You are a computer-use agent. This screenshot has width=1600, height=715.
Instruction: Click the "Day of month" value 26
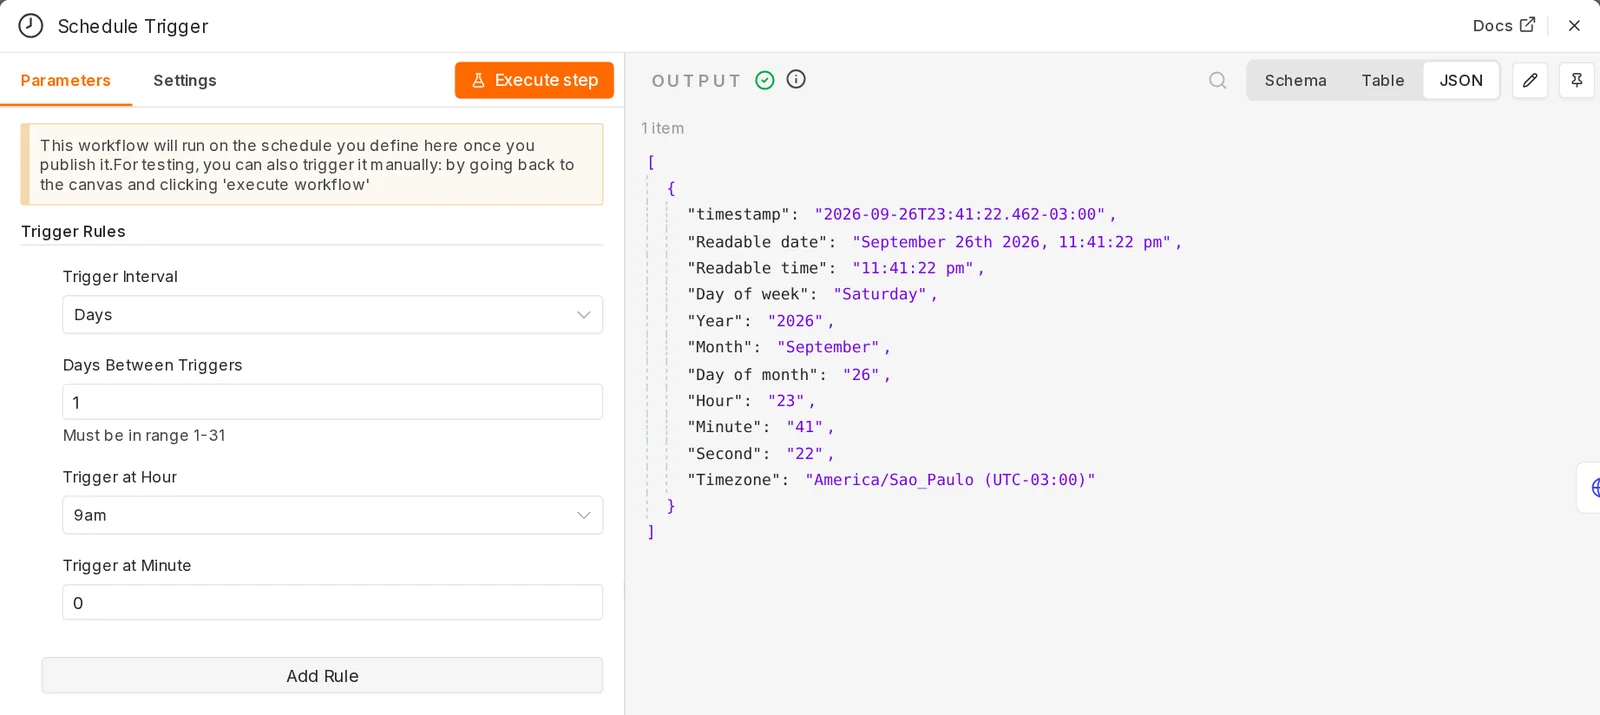[x=861, y=374]
